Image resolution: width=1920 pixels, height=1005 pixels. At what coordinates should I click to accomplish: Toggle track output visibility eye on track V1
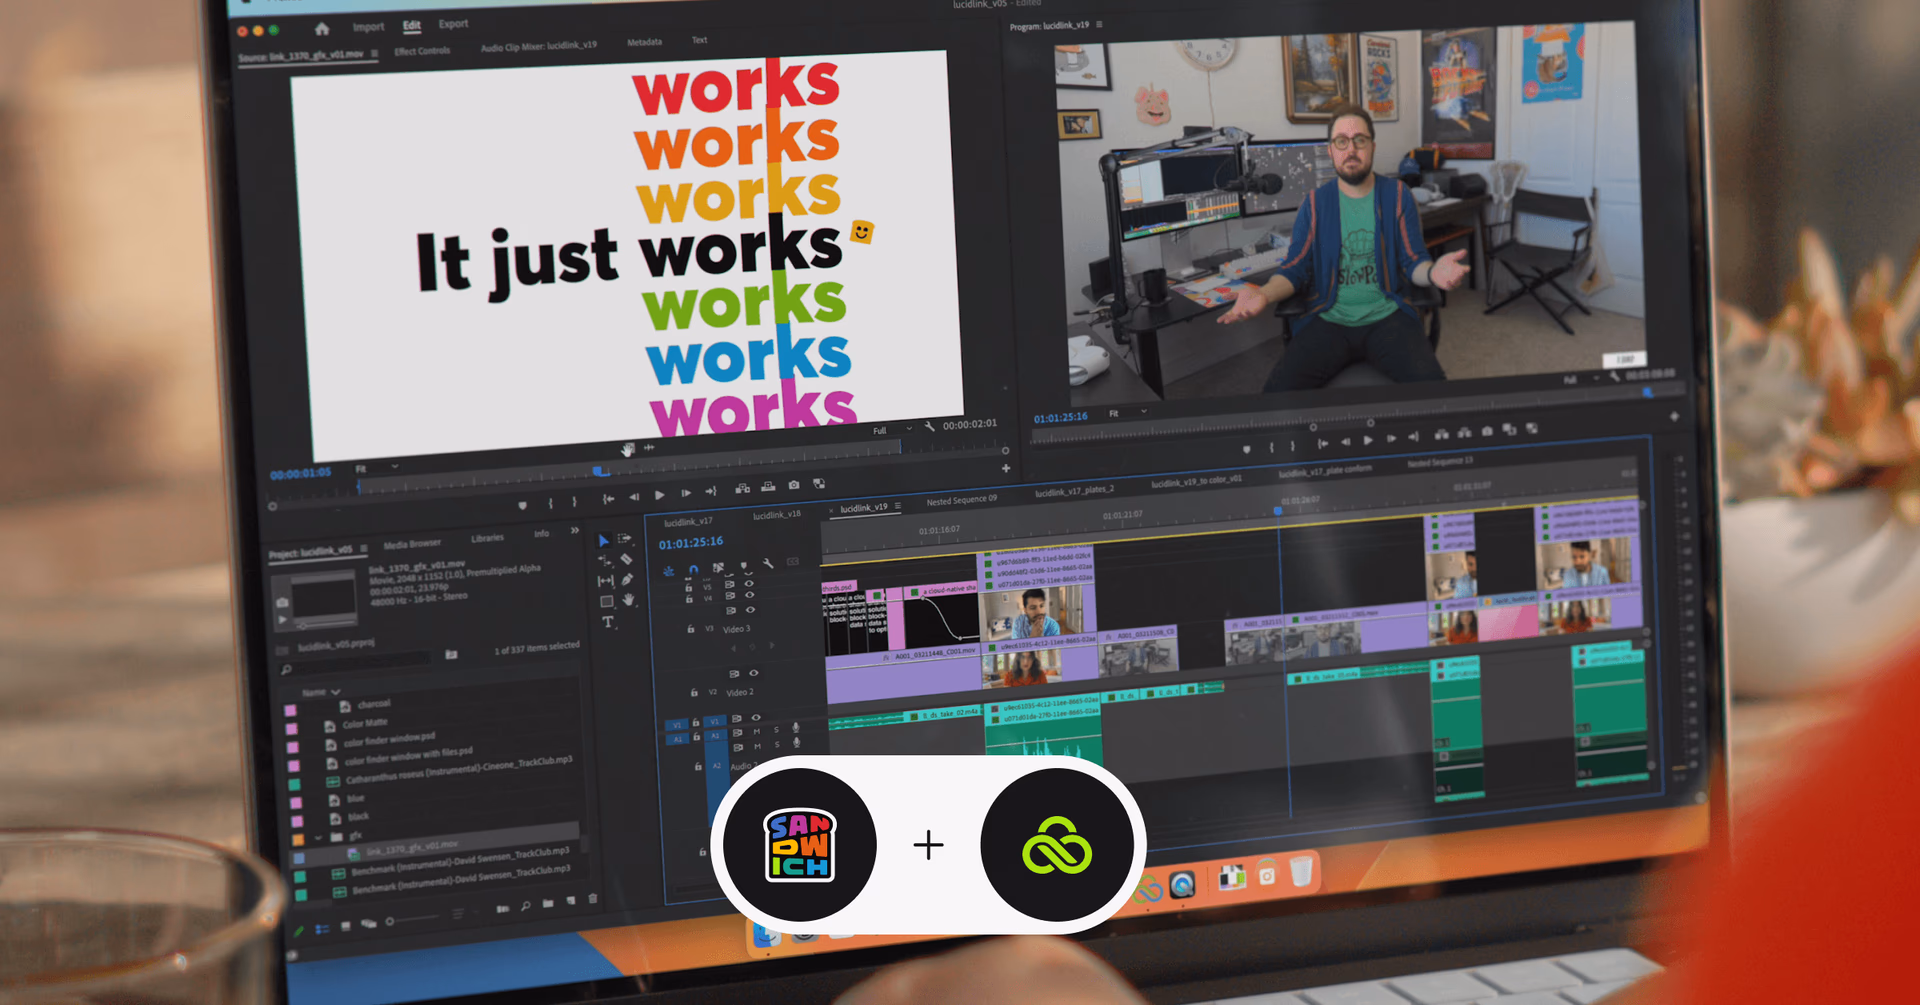(756, 718)
